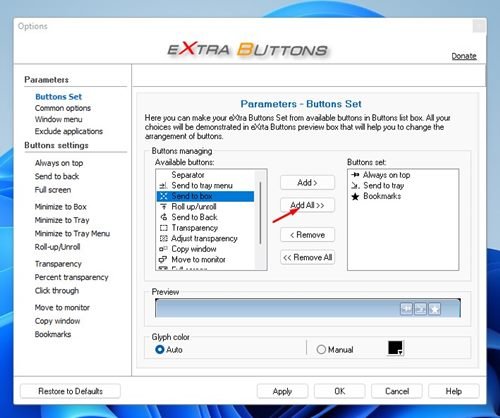This screenshot has height=418, width=500.
Task: Click the Add All >> button
Action: [x=307, y=205]
